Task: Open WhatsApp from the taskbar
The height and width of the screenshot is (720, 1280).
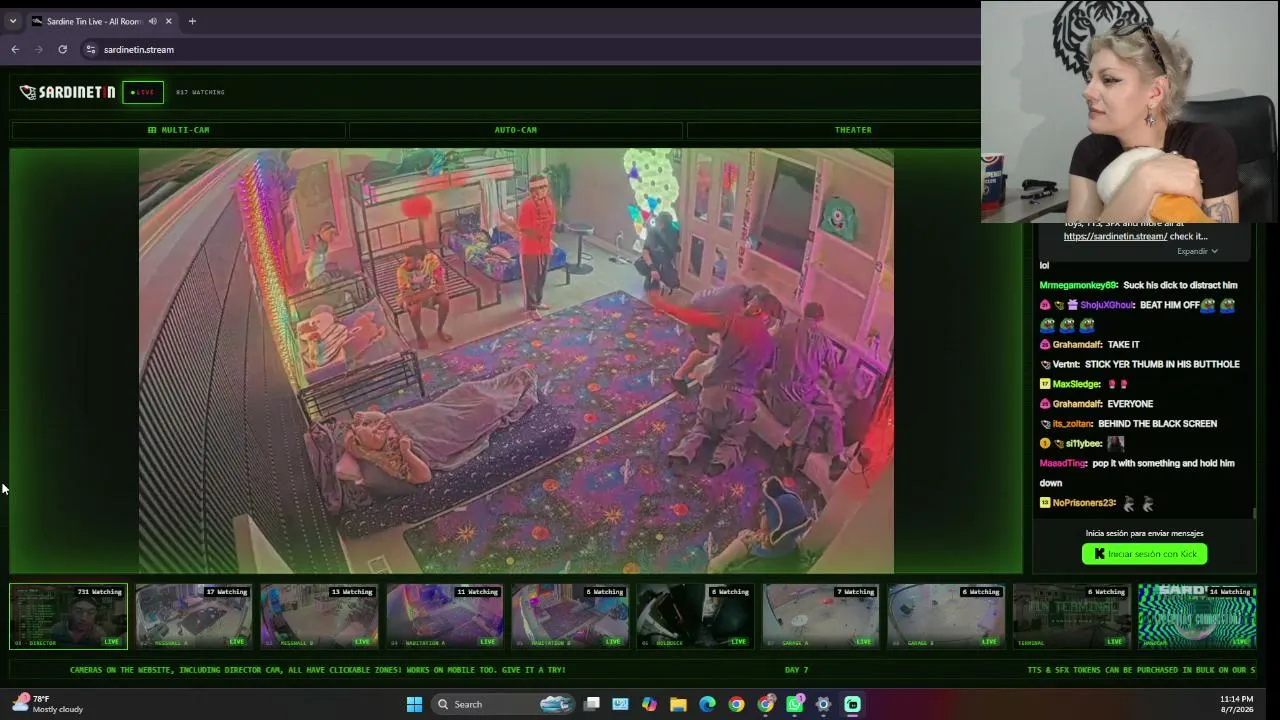Action: click(x=794, y=704)
